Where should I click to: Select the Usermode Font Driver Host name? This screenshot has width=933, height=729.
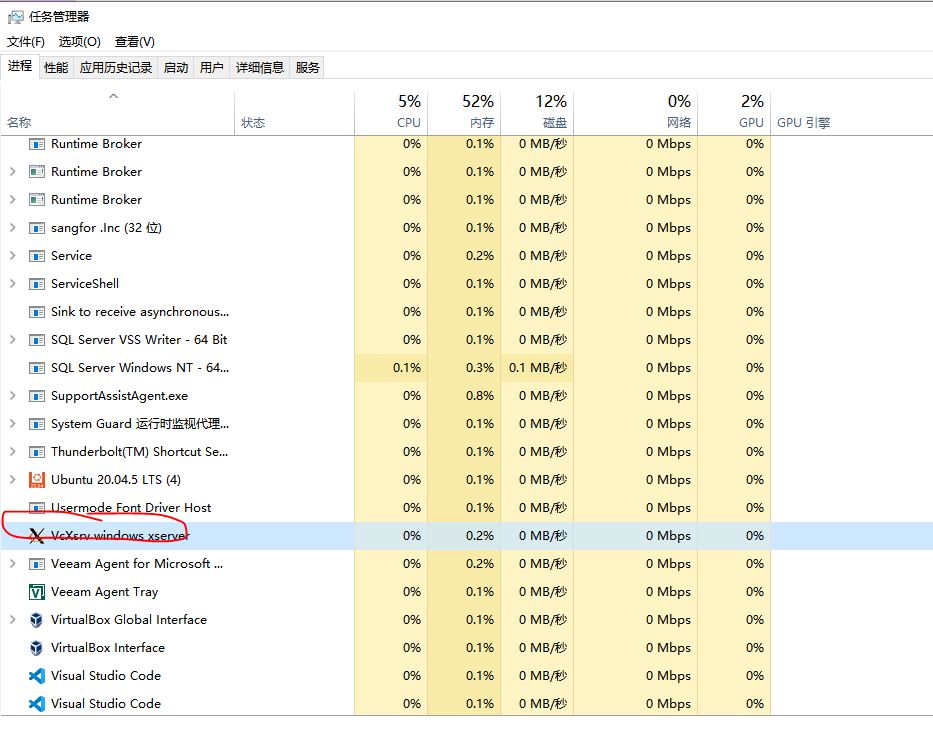point(131,508)
